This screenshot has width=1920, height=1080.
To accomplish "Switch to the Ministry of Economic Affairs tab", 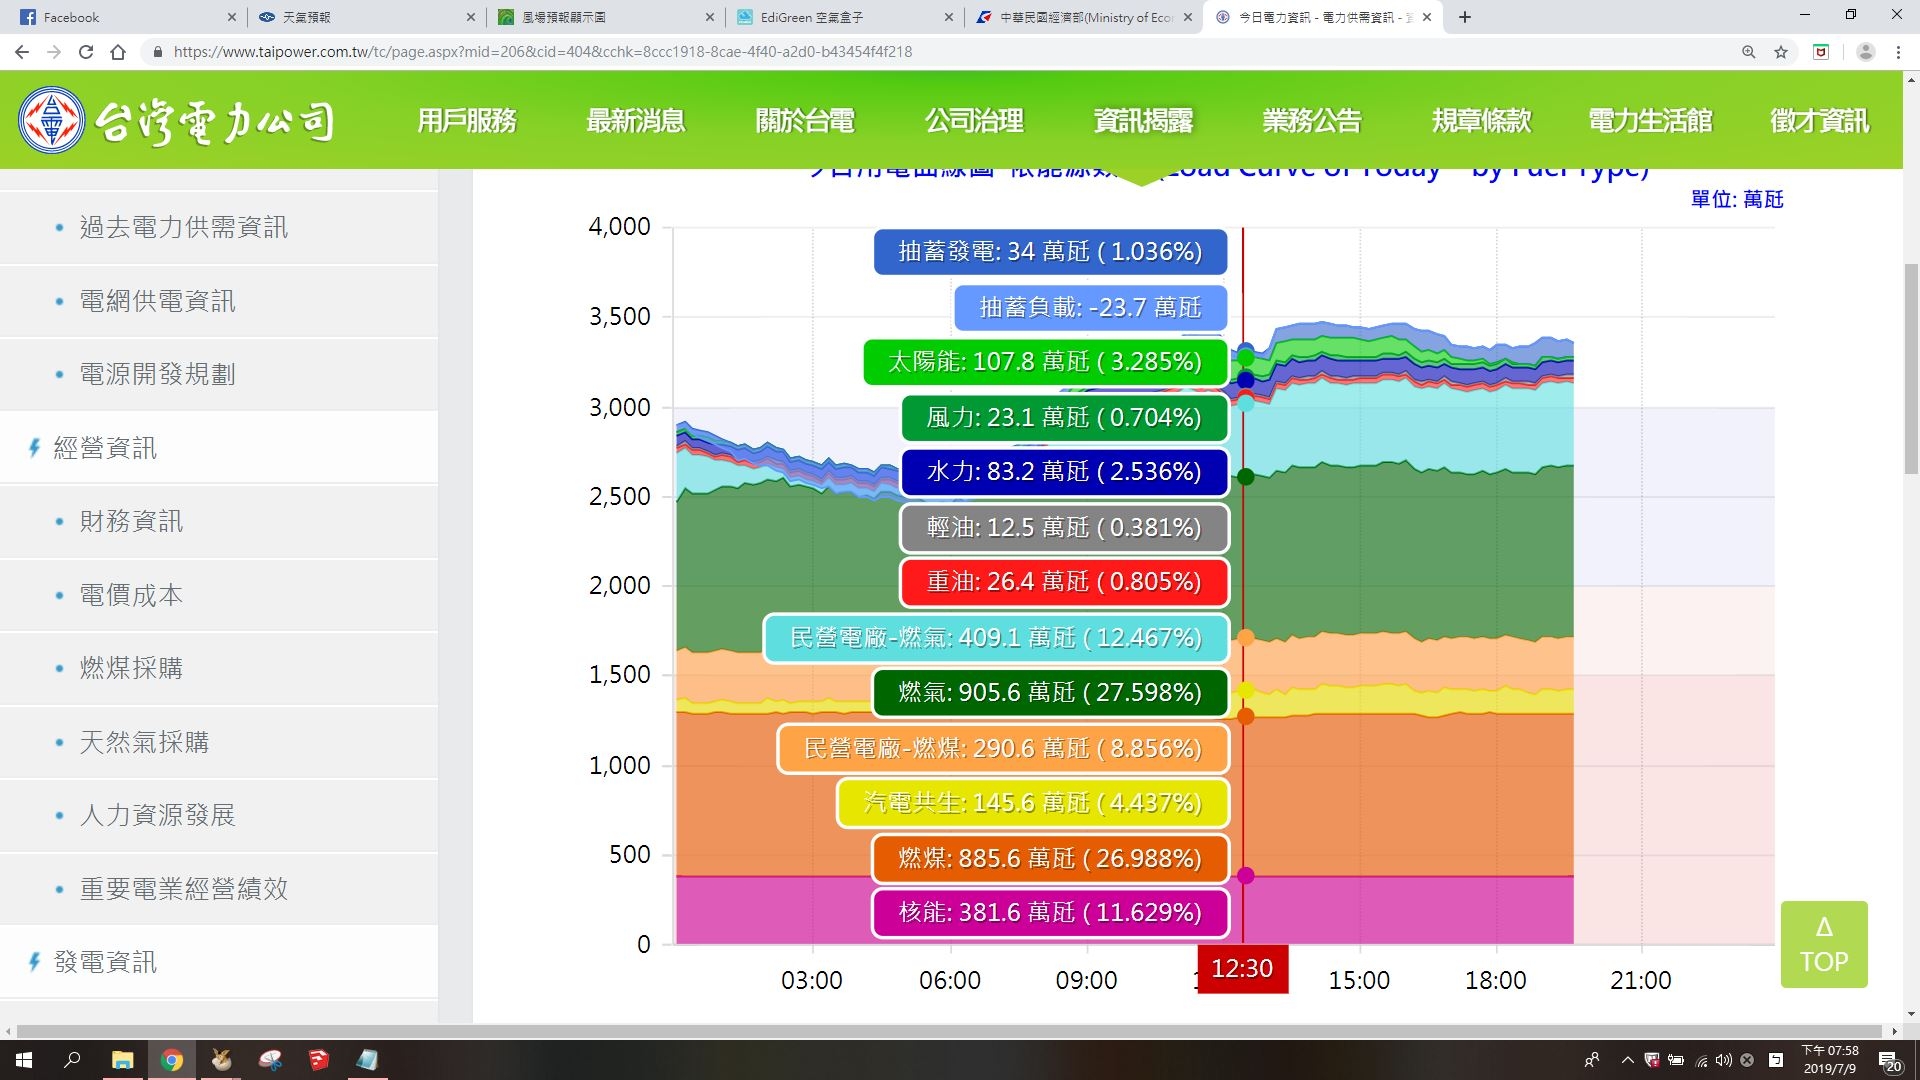I will (1083, 17).
